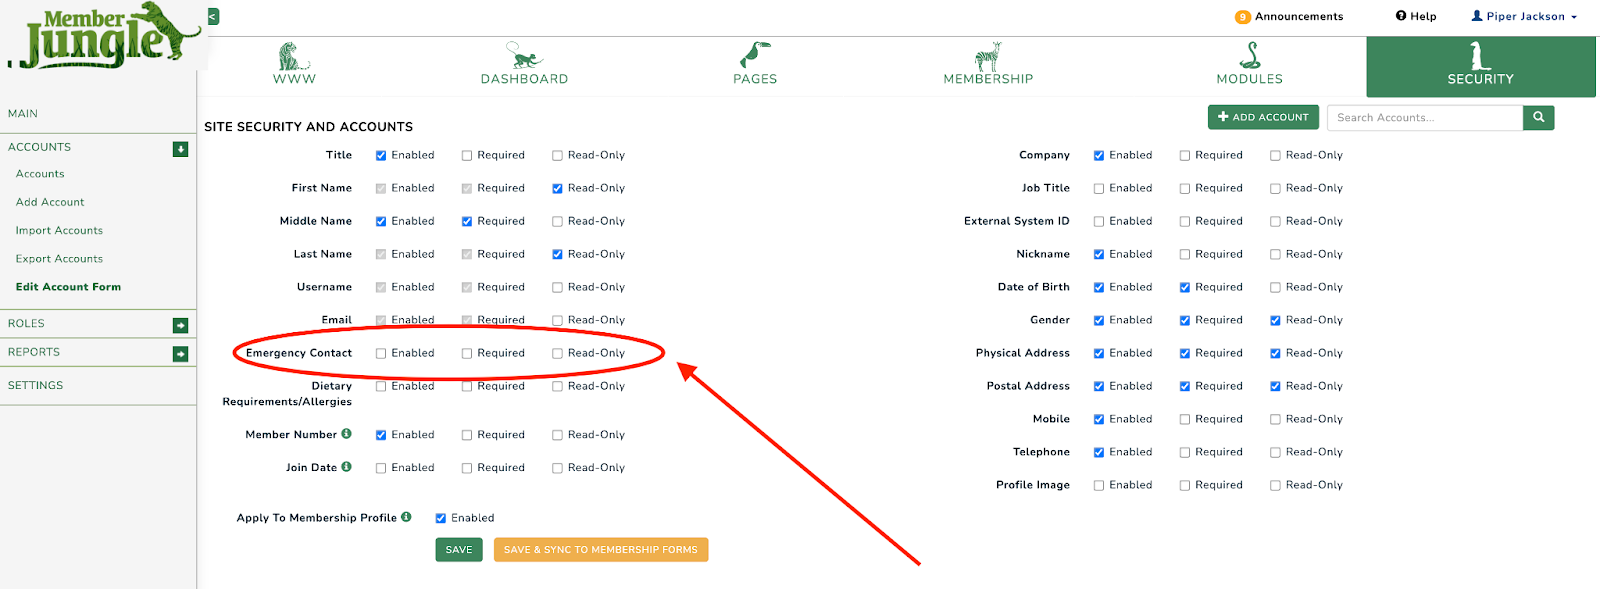Enable the Profile Image field
Screen dimensions: 1600x589
[1099, 485]
